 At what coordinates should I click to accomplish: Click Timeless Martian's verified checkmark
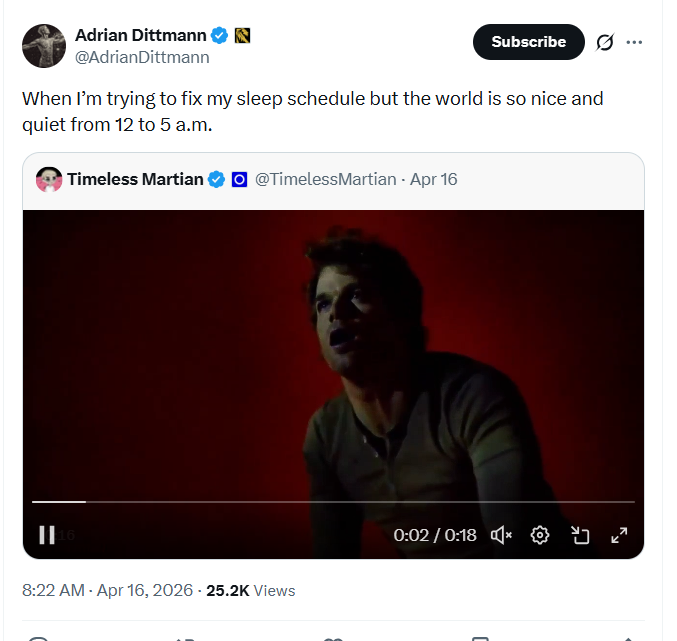tap(216, 180)
